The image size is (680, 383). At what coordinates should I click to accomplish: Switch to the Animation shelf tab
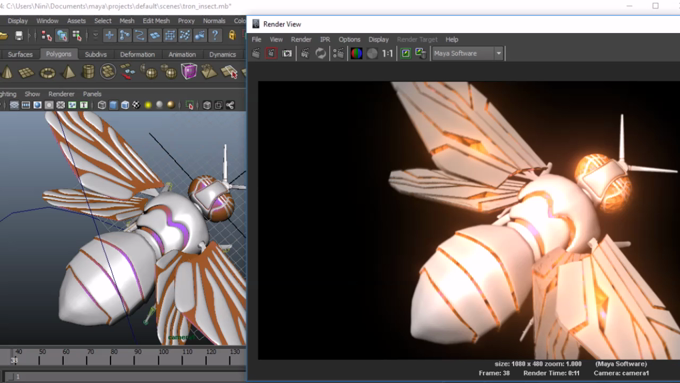(x=182, y=54)
